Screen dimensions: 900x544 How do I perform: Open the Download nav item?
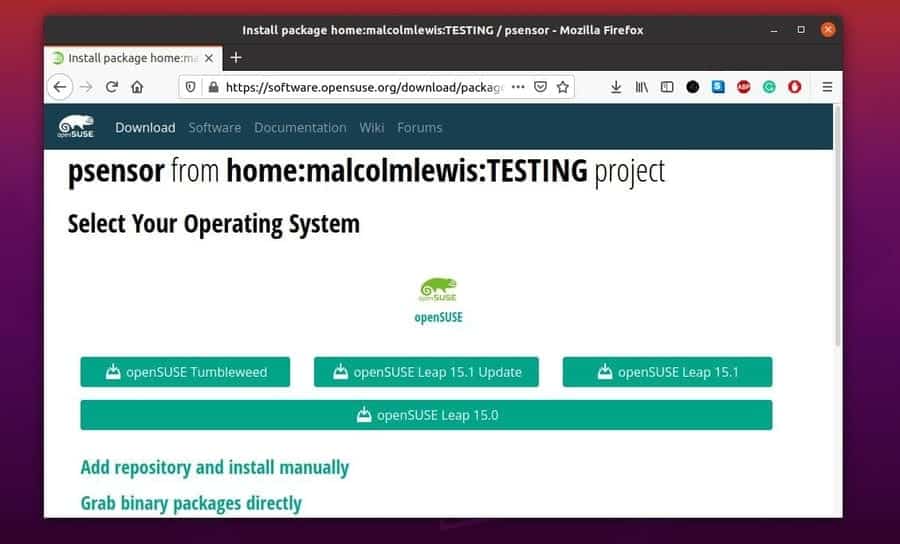(145, 127)
